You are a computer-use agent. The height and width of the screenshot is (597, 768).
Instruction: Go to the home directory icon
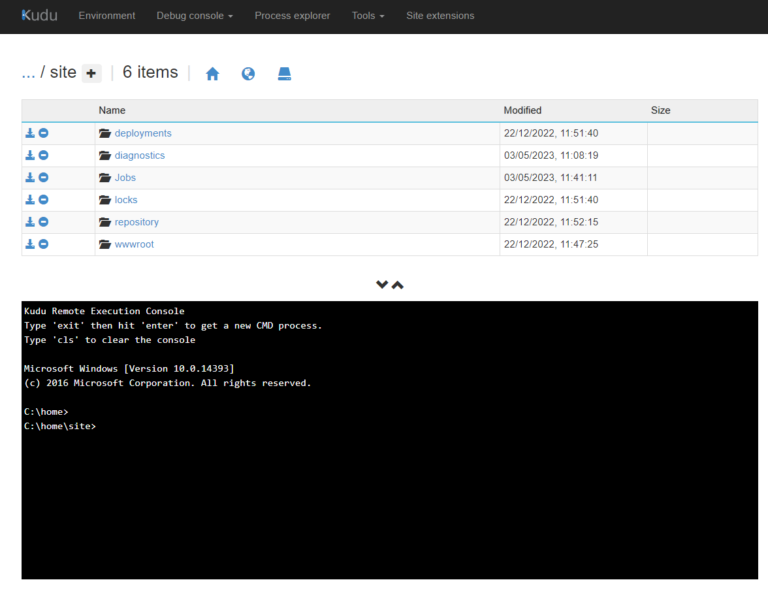(213, 73)
